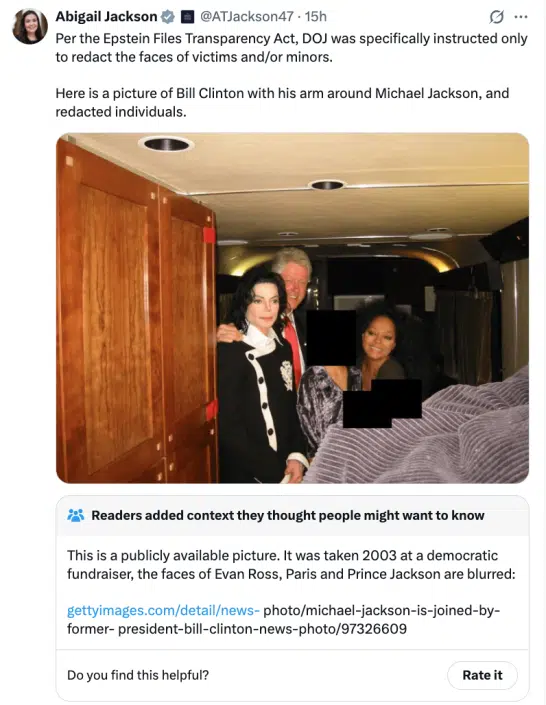Click the uppermost black redaction box in photo
Image resolution: width=546 pixels, height=705 pixels.
tap(331, 338)
